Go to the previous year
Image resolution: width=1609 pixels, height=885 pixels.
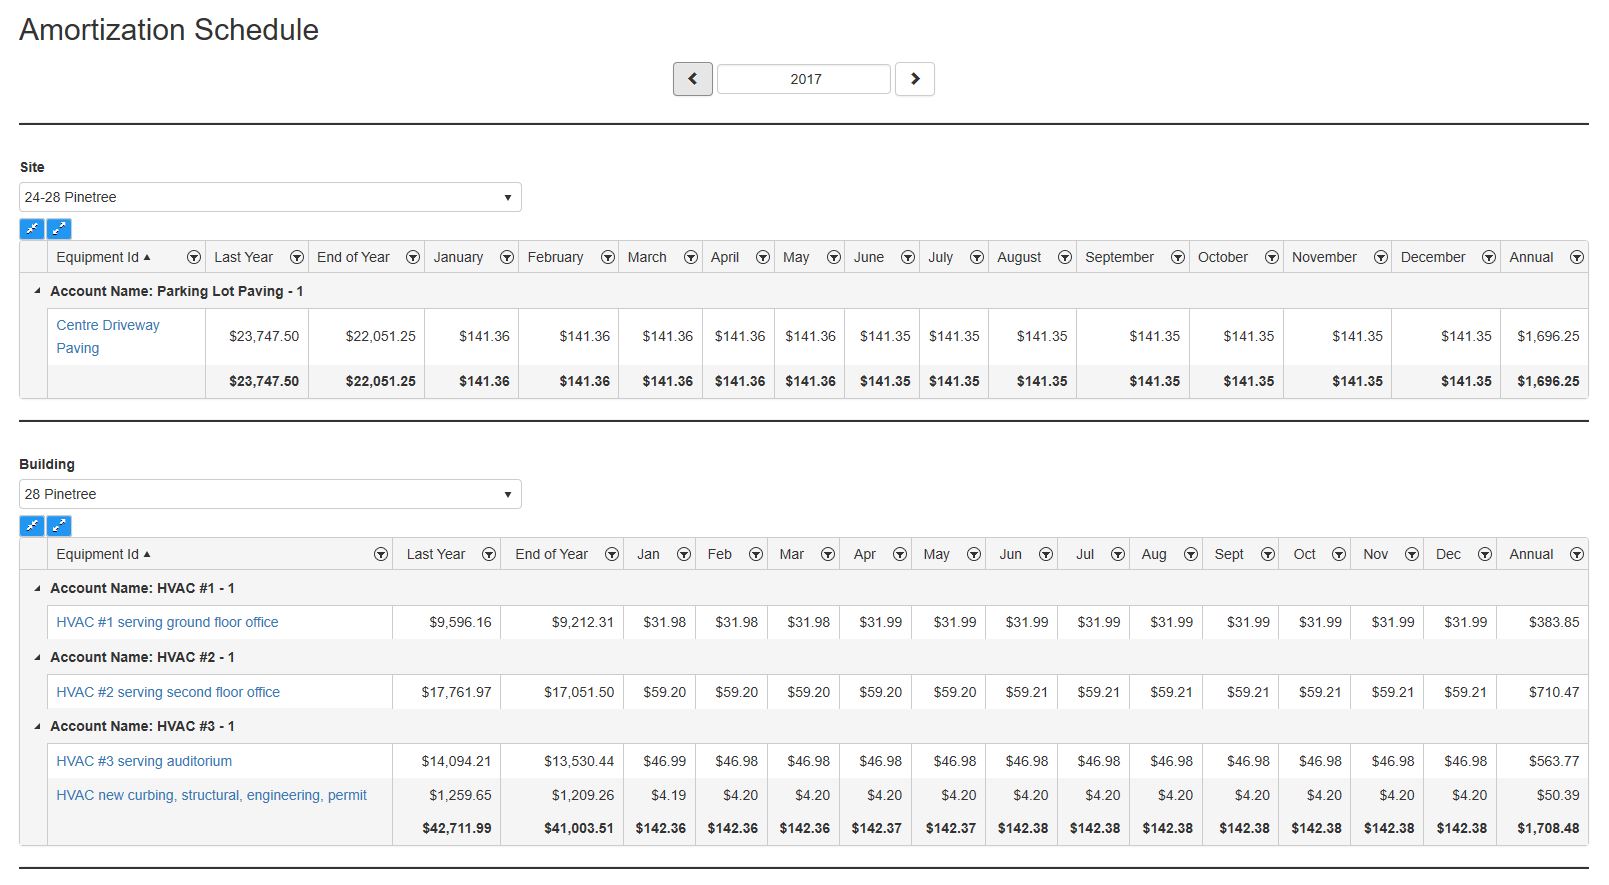(x=692, y=79)
